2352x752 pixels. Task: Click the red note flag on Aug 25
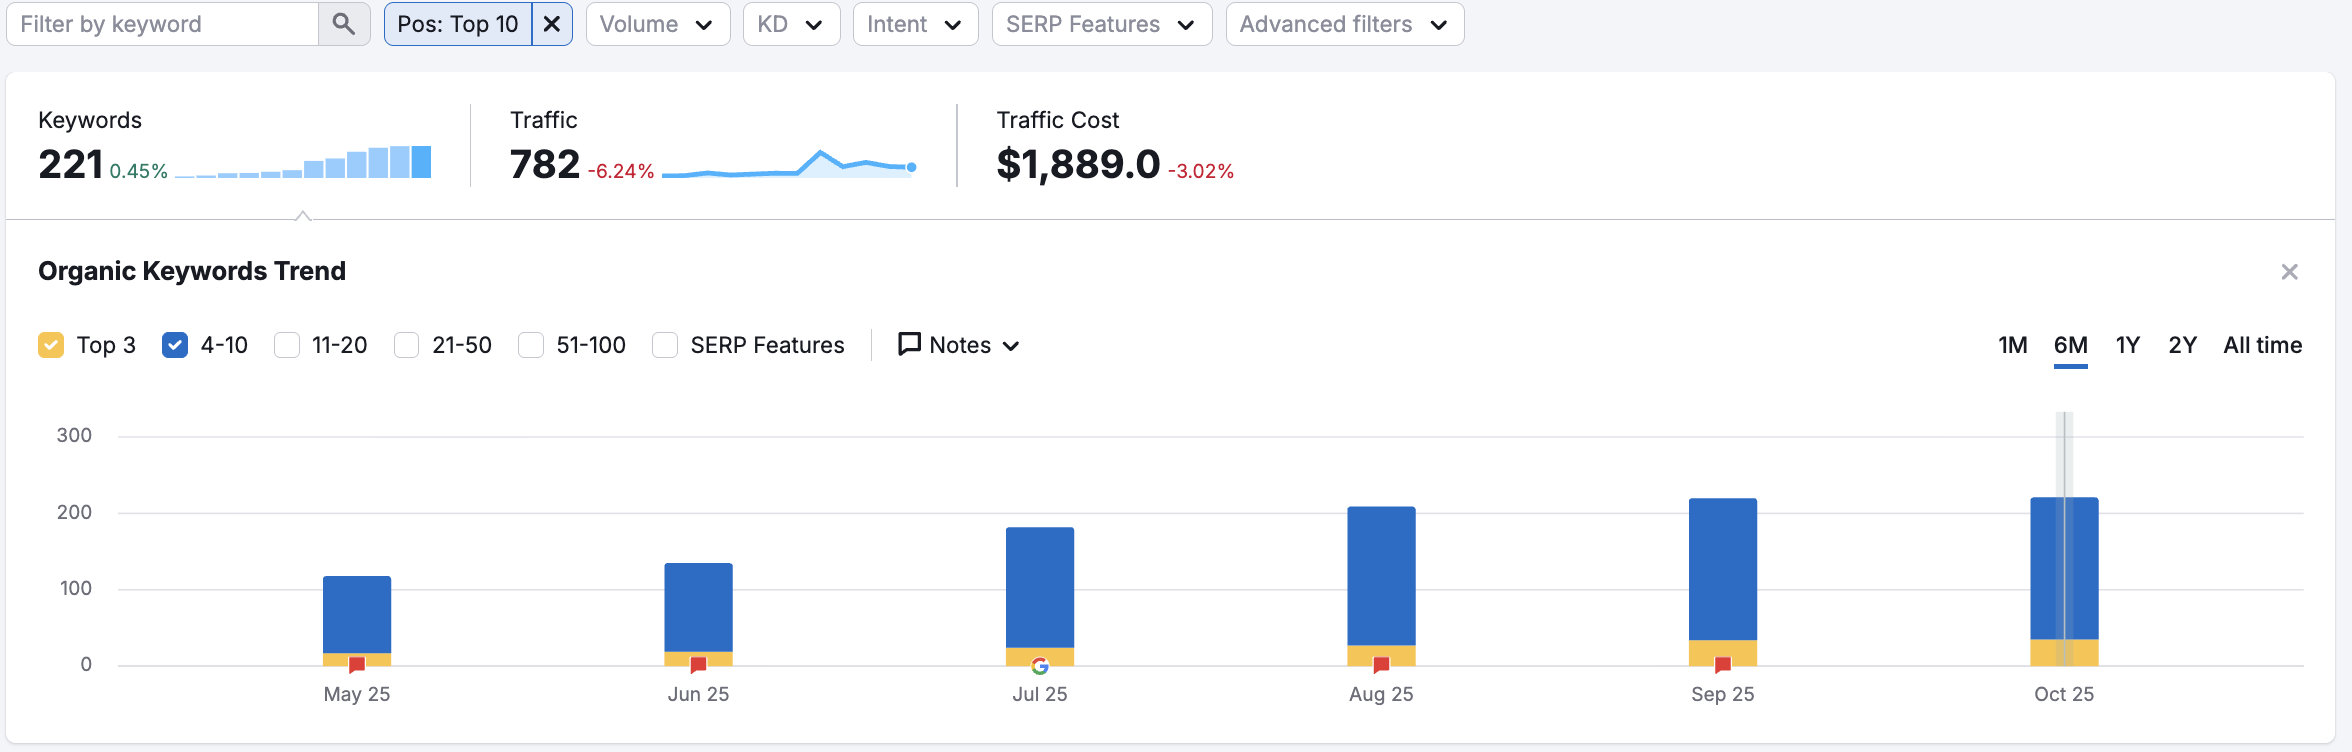pyautogui.click(x=1381, y=665)
